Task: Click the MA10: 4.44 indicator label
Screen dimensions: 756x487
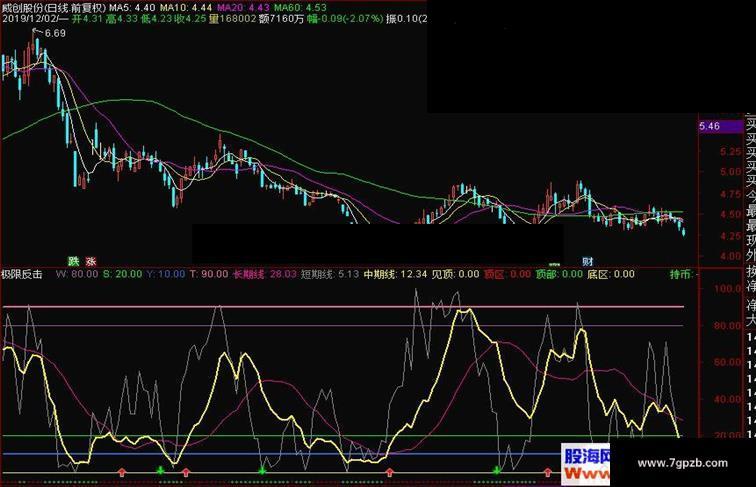Action: [186, 8]
